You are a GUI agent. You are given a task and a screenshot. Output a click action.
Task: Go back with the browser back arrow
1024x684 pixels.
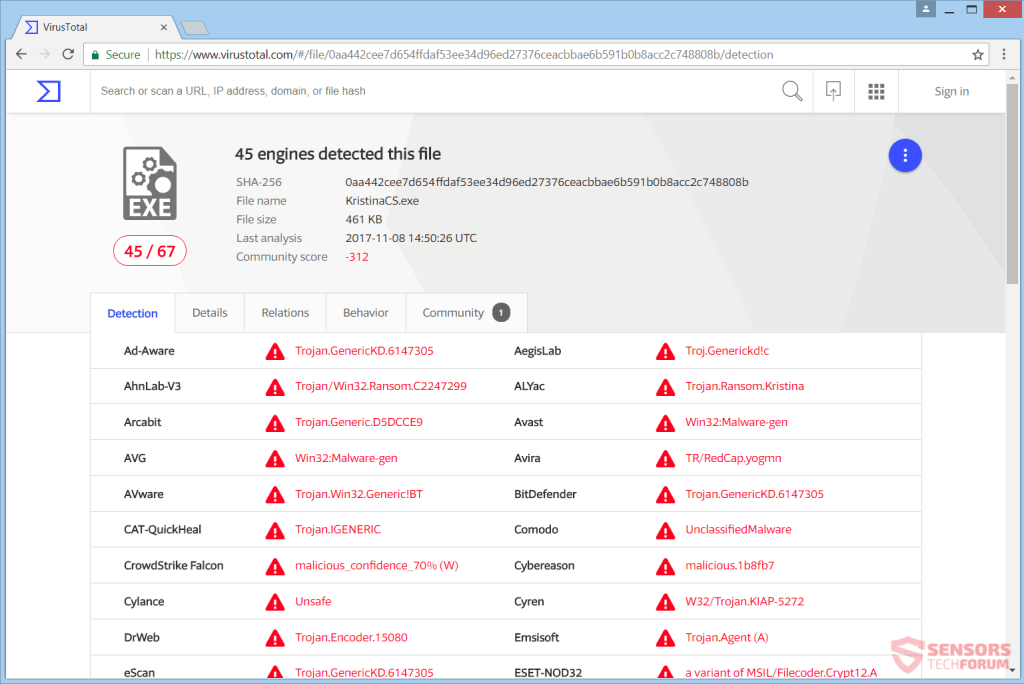tap(21, 54)
